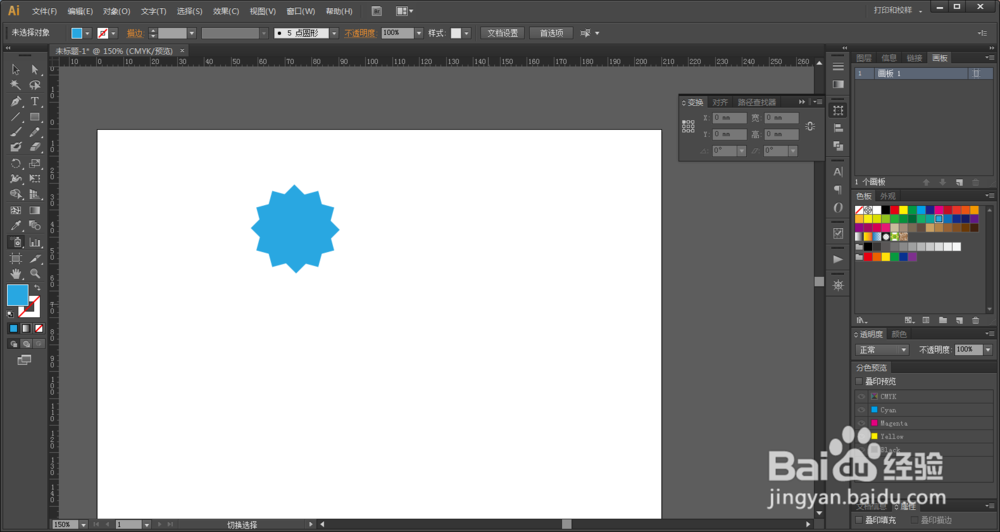The height and width of the screenshot is (532, 1000).
Task: Select the Pencil tool
Action: 34,132
